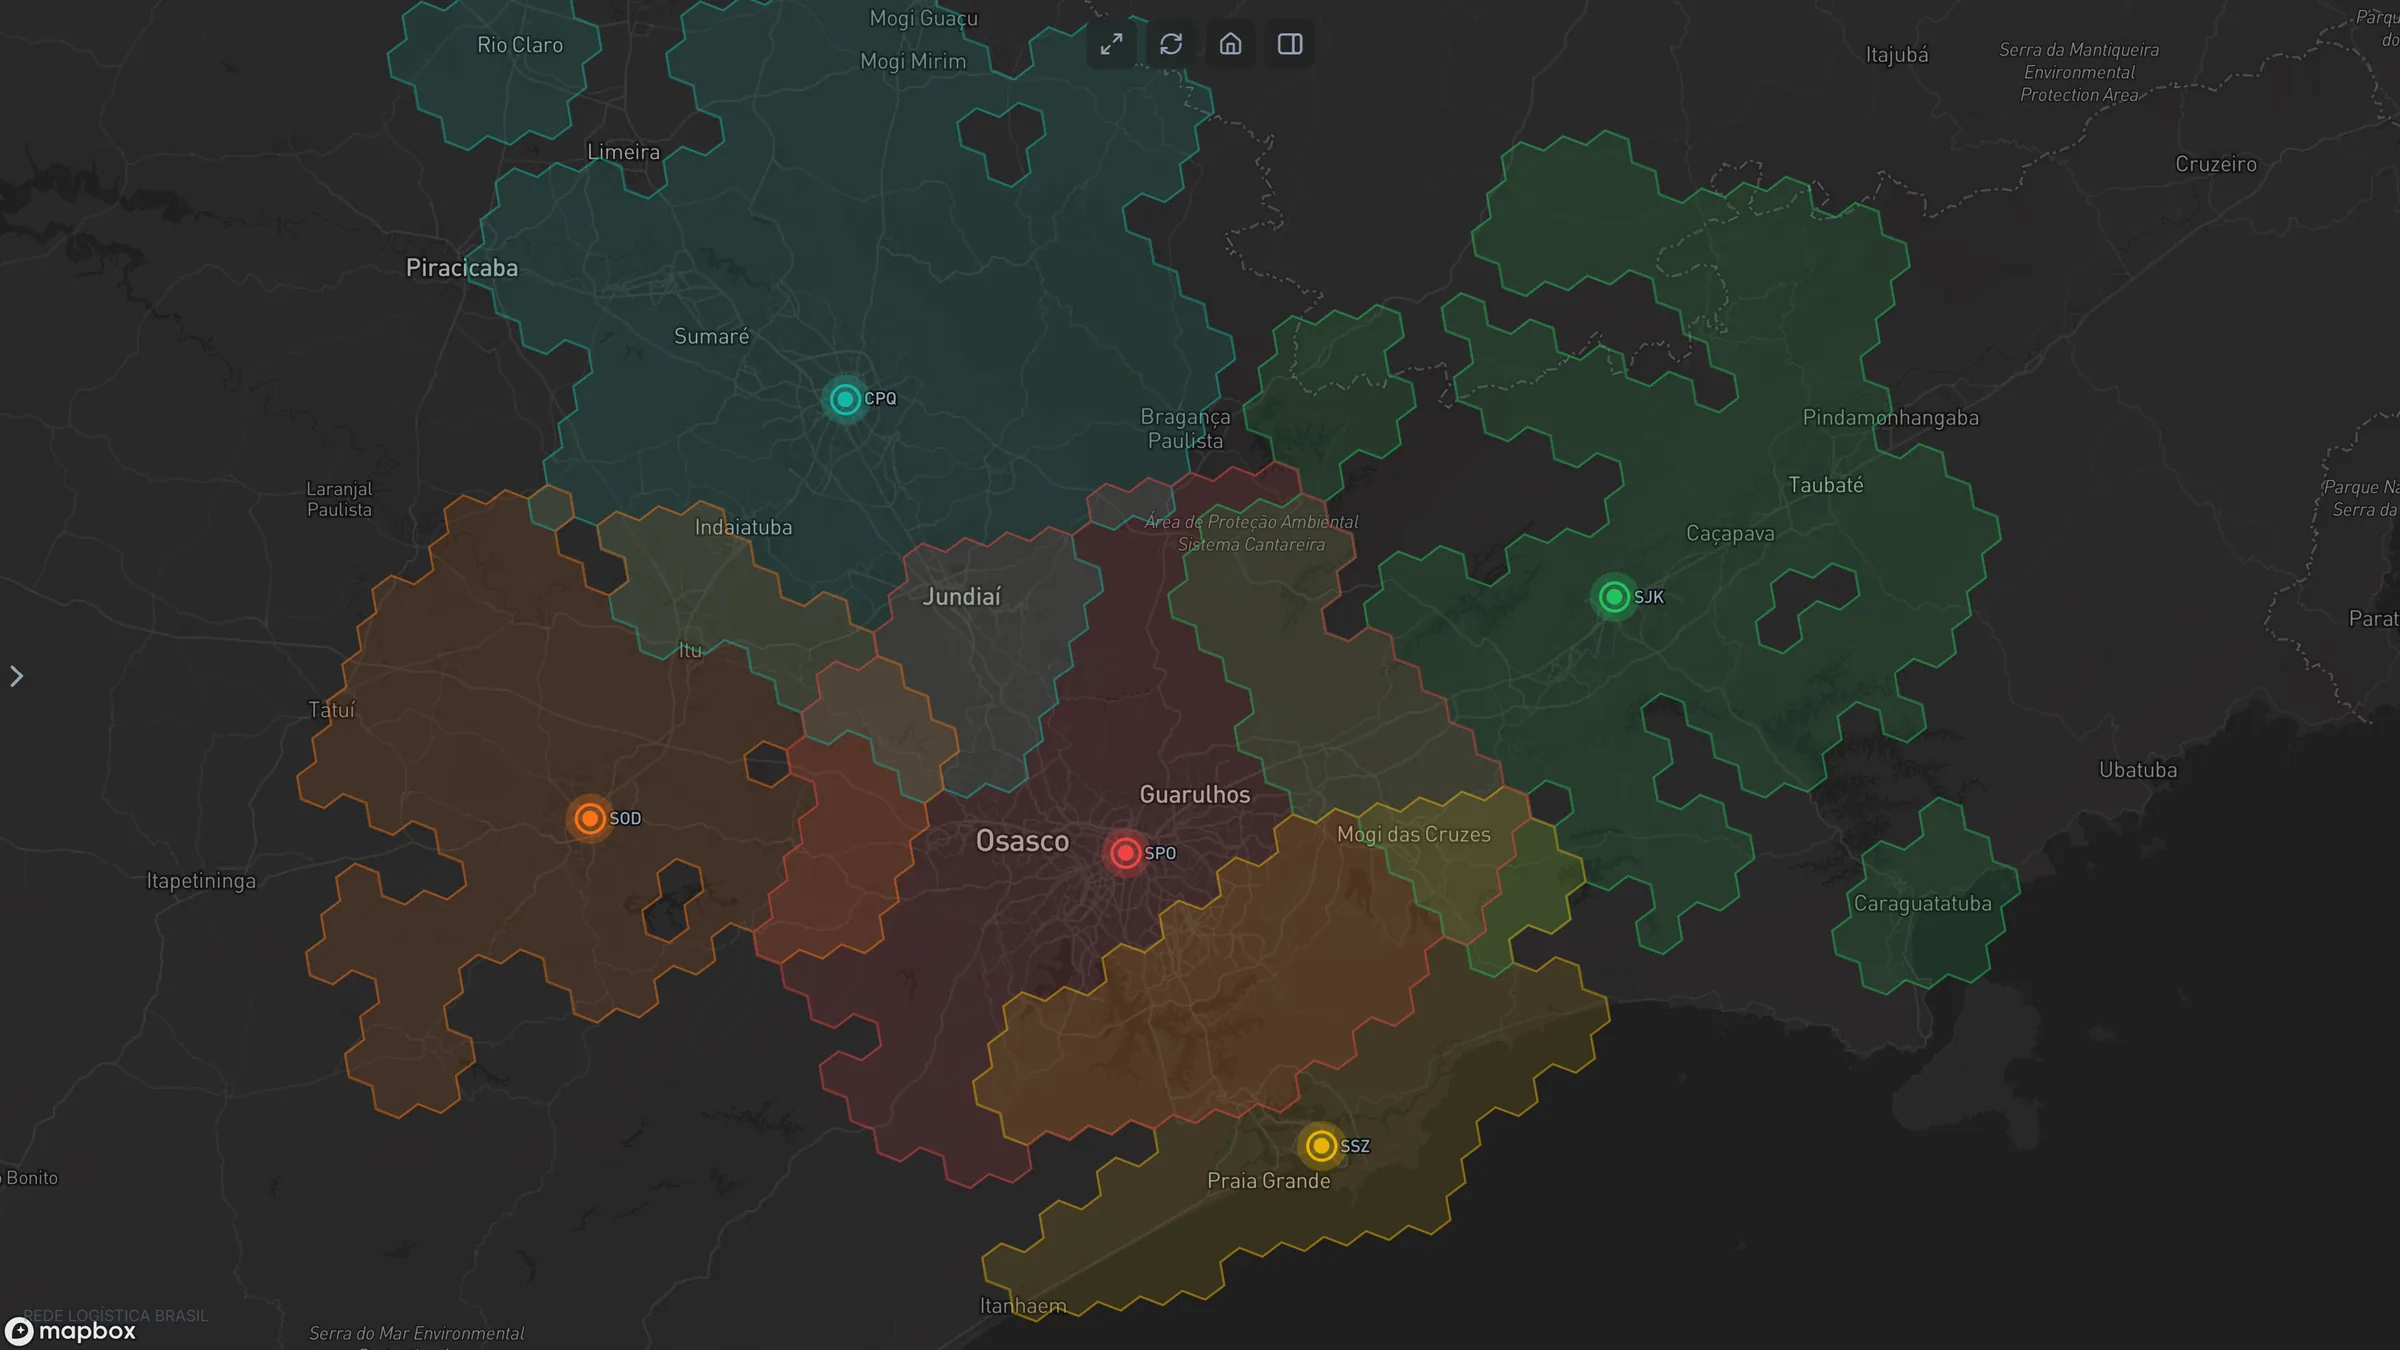The image size is (2400, 1350).
Task: Click the Piracicaba city label
Action: pos(462,268)
